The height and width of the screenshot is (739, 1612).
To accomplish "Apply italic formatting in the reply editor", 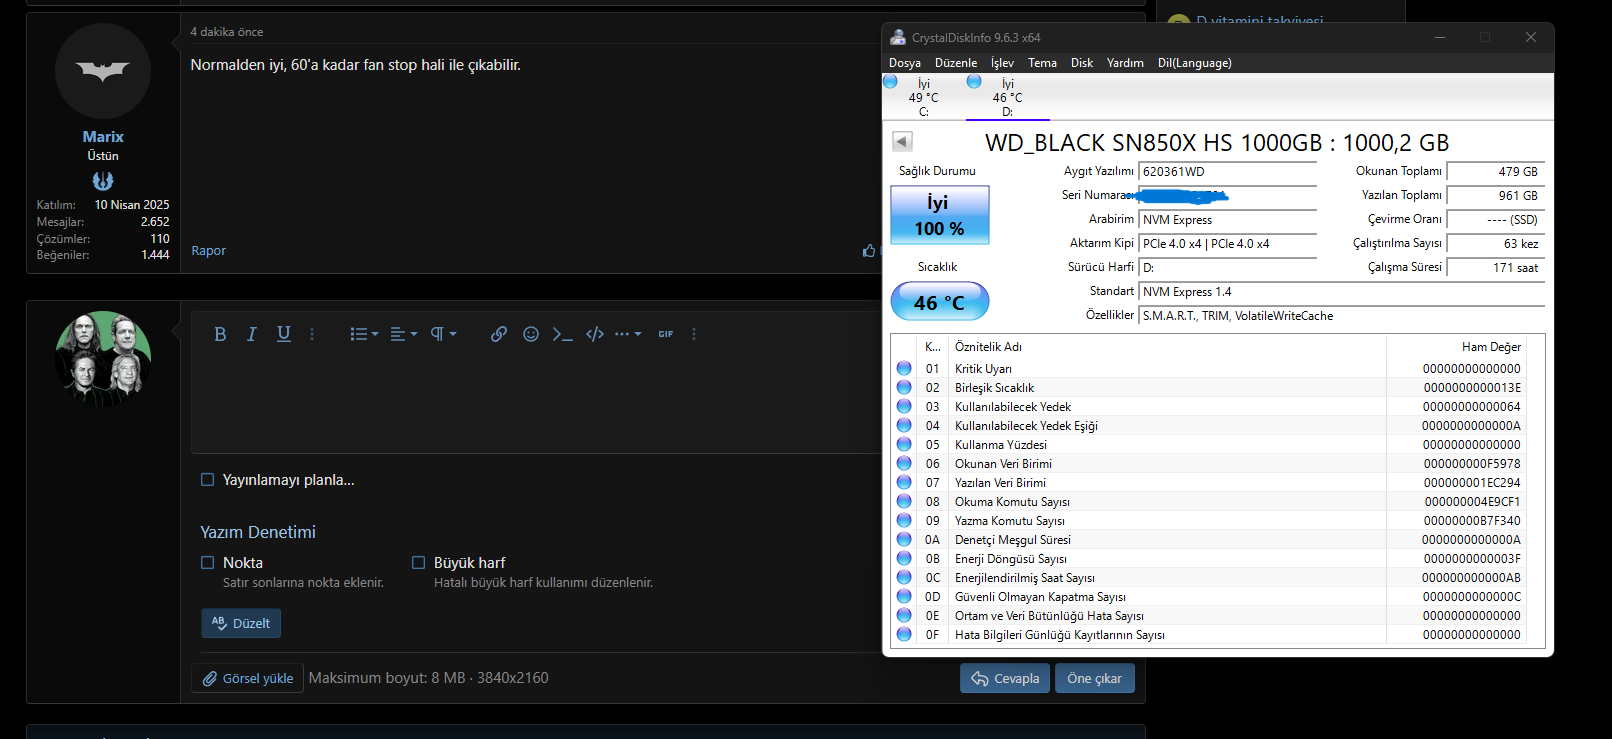I will [252, 334].
